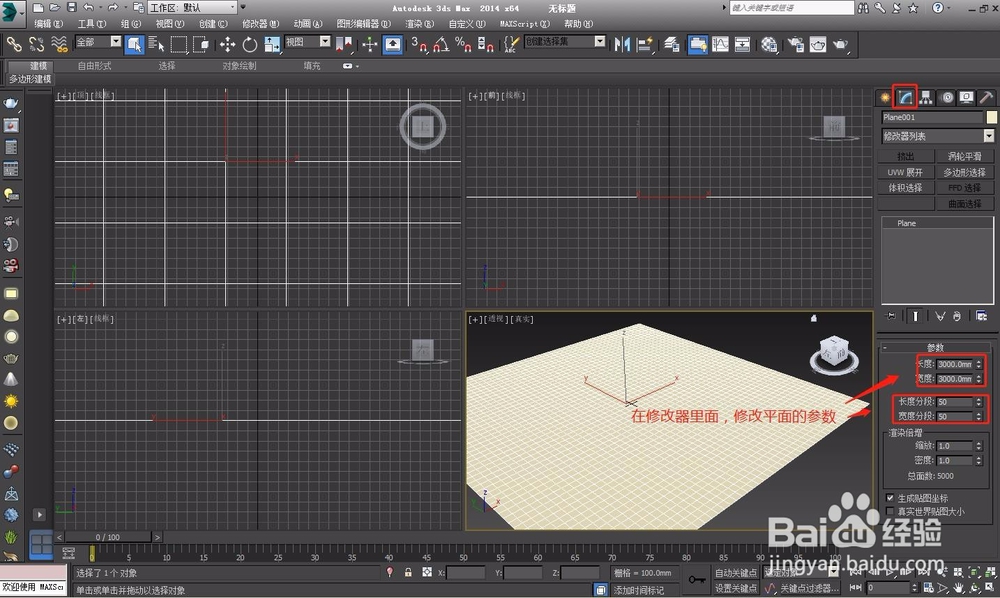
Task: Toggle the Angle Snap button
Action: pyautogui.click(x=441, y=44)
